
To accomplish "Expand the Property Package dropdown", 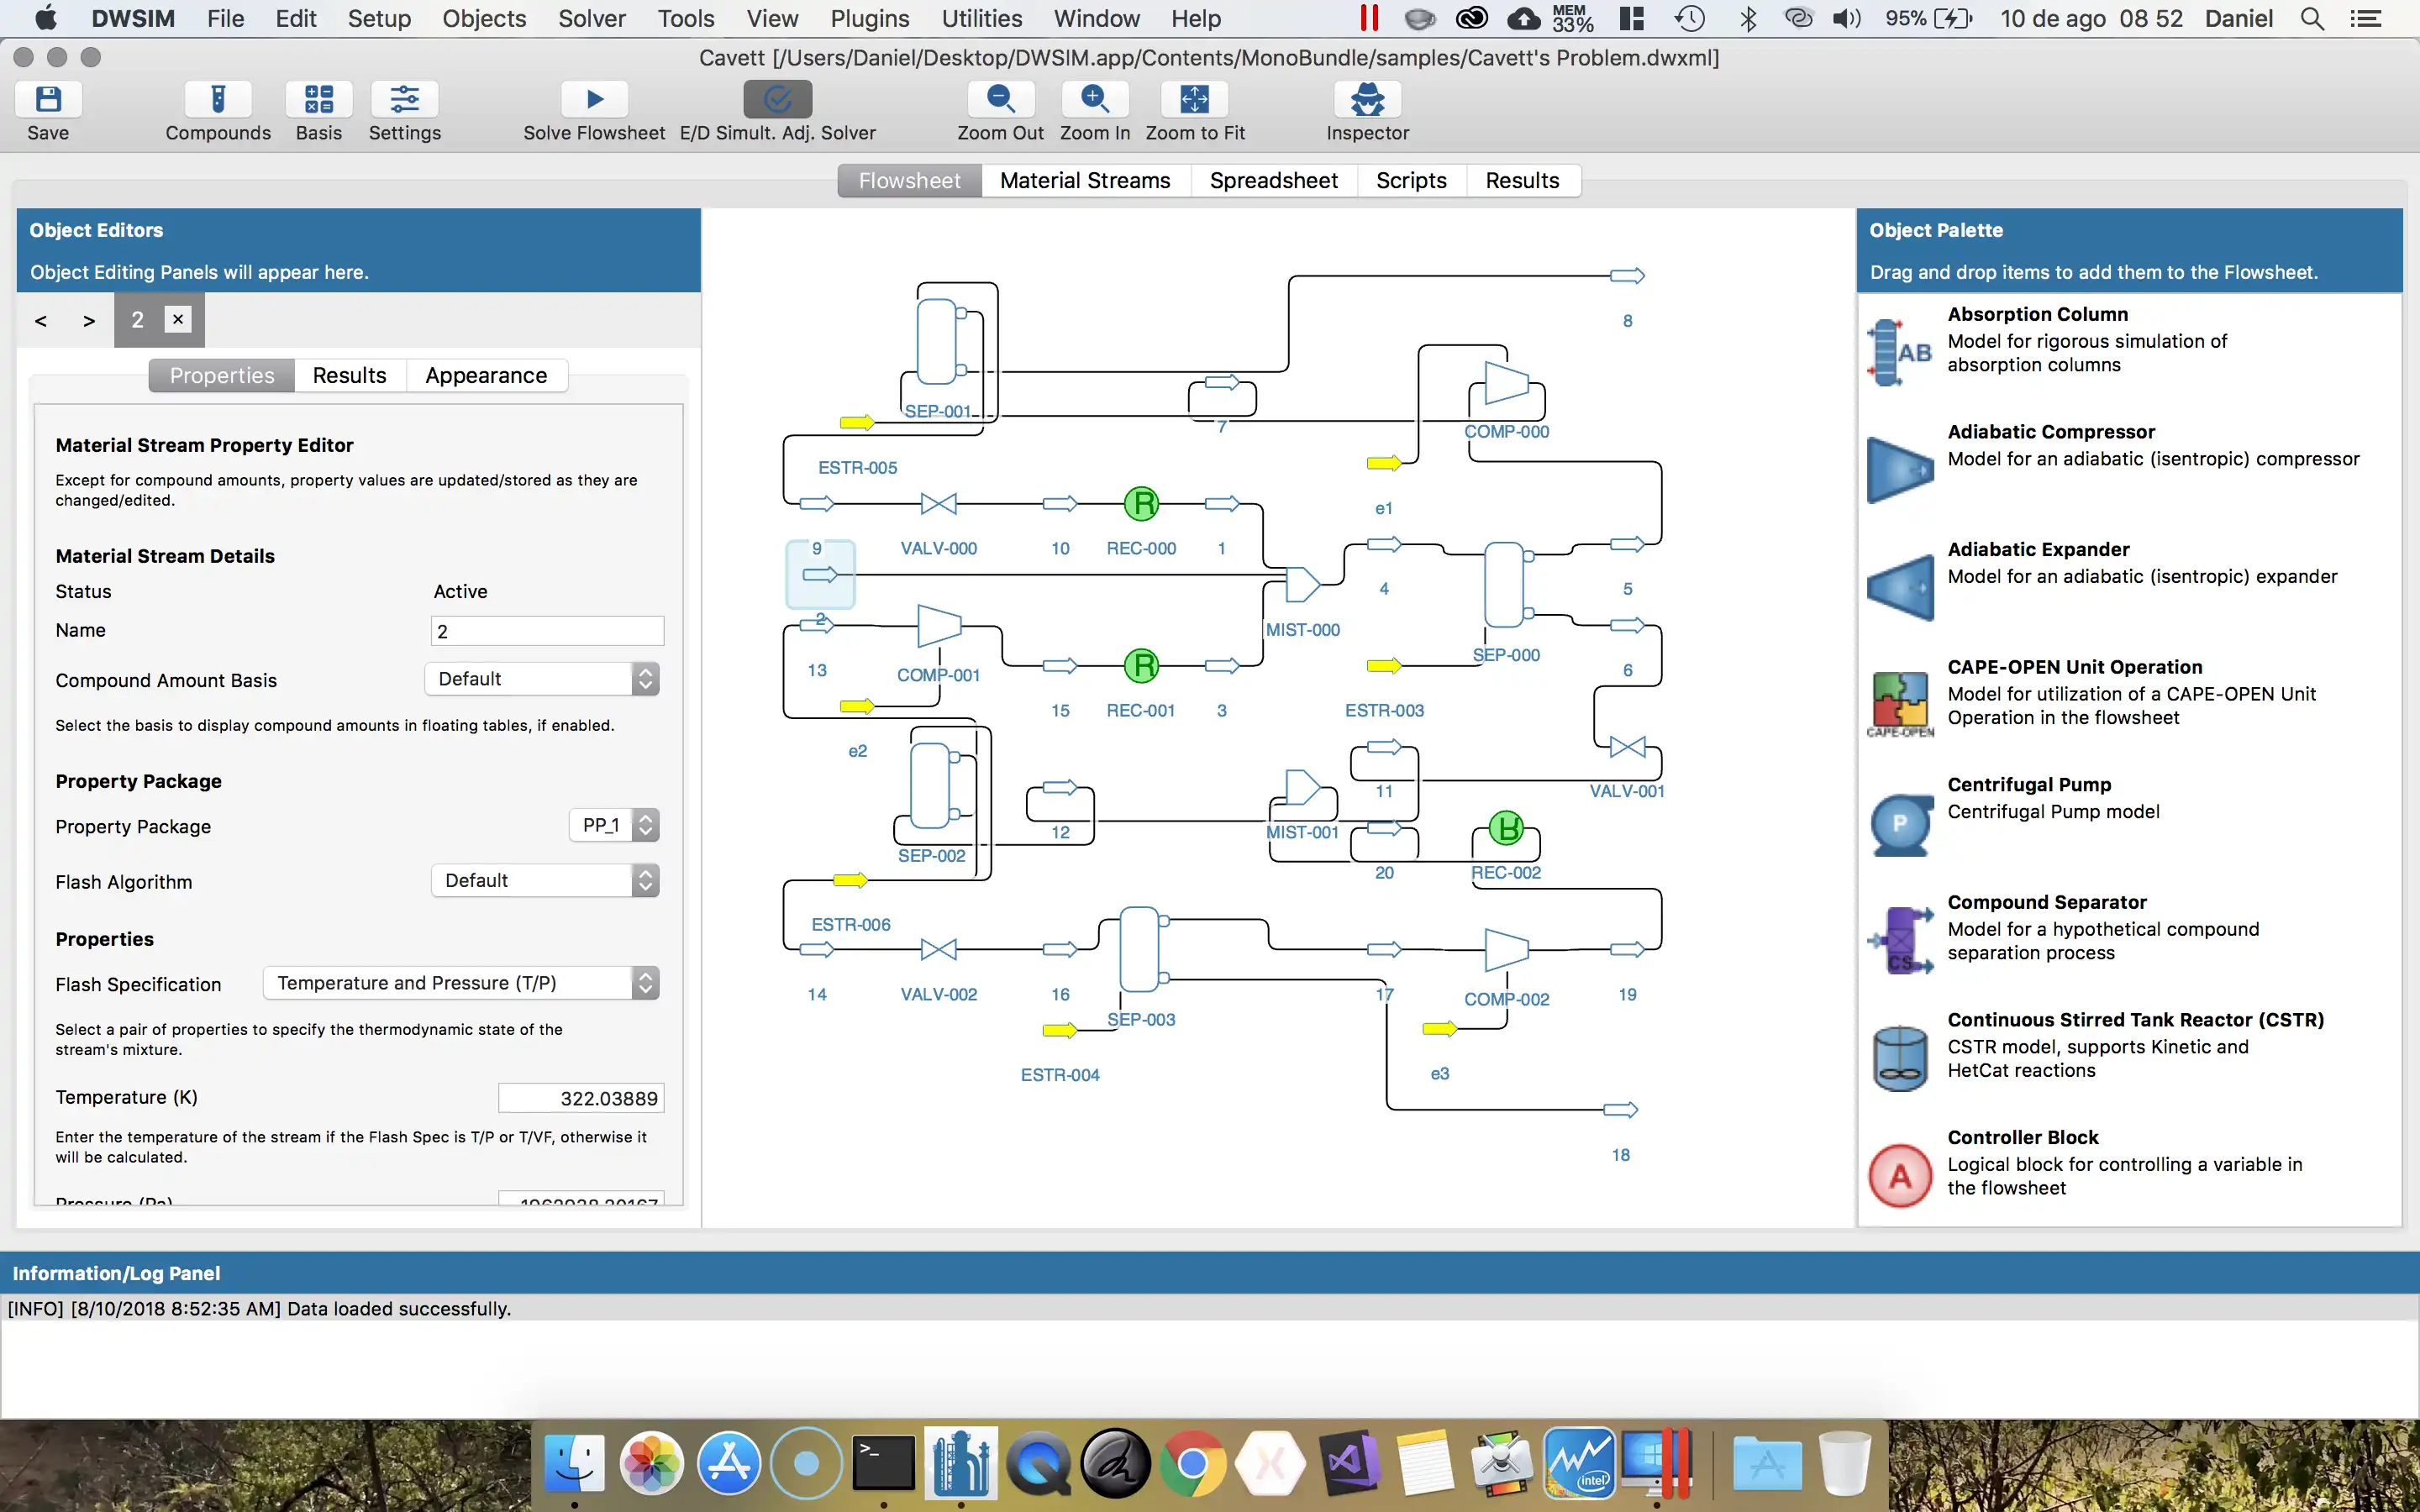I will point(643,824).
